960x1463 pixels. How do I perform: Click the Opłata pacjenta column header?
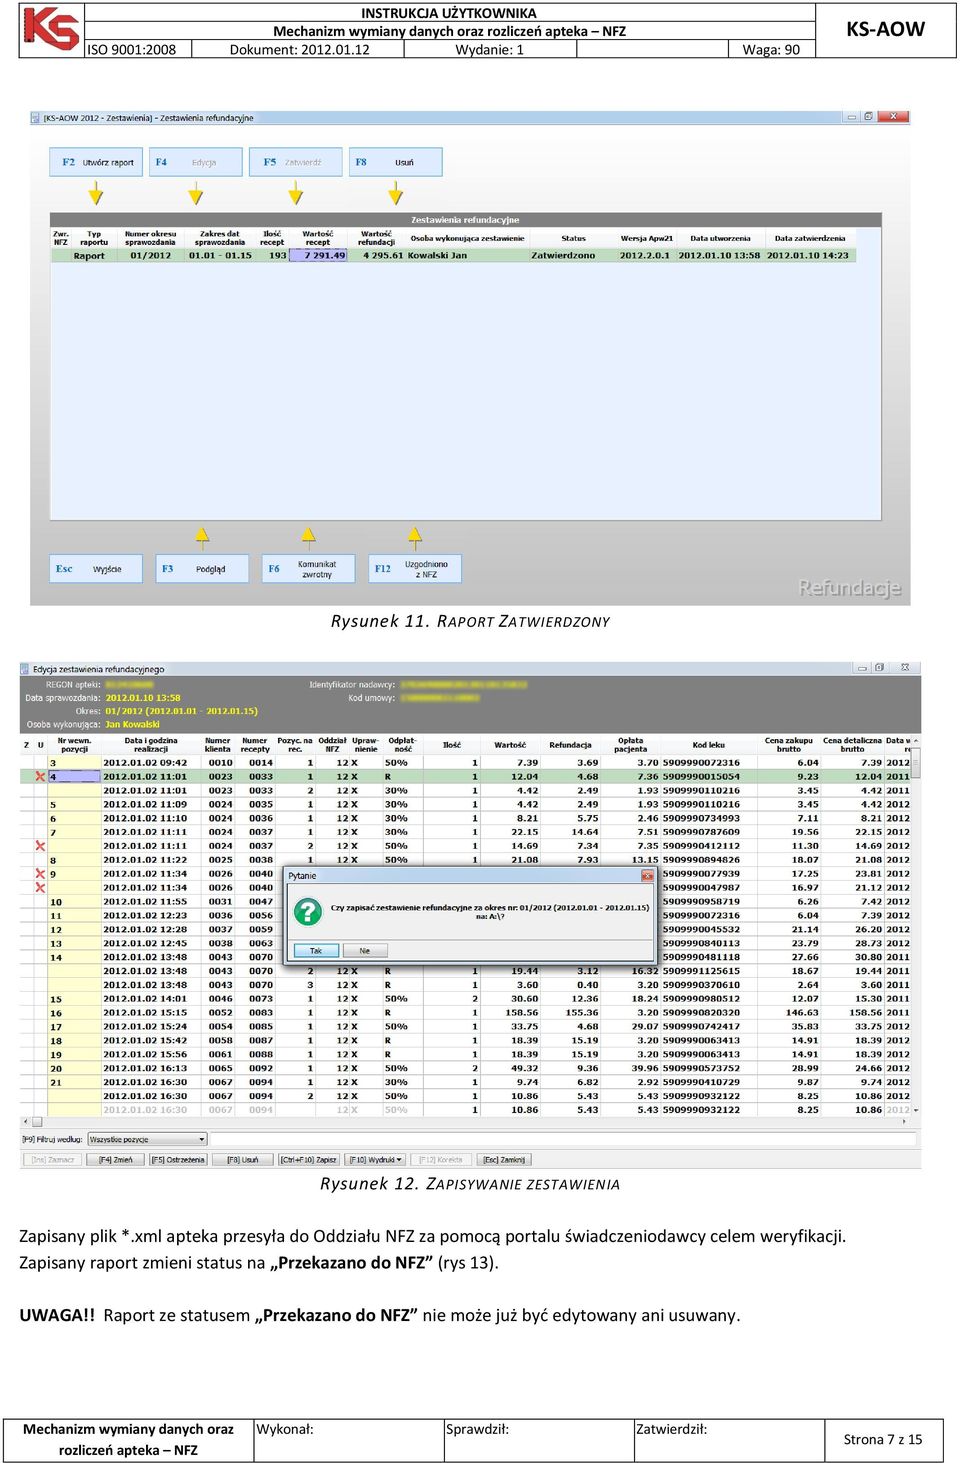click(x=630, y=745)
